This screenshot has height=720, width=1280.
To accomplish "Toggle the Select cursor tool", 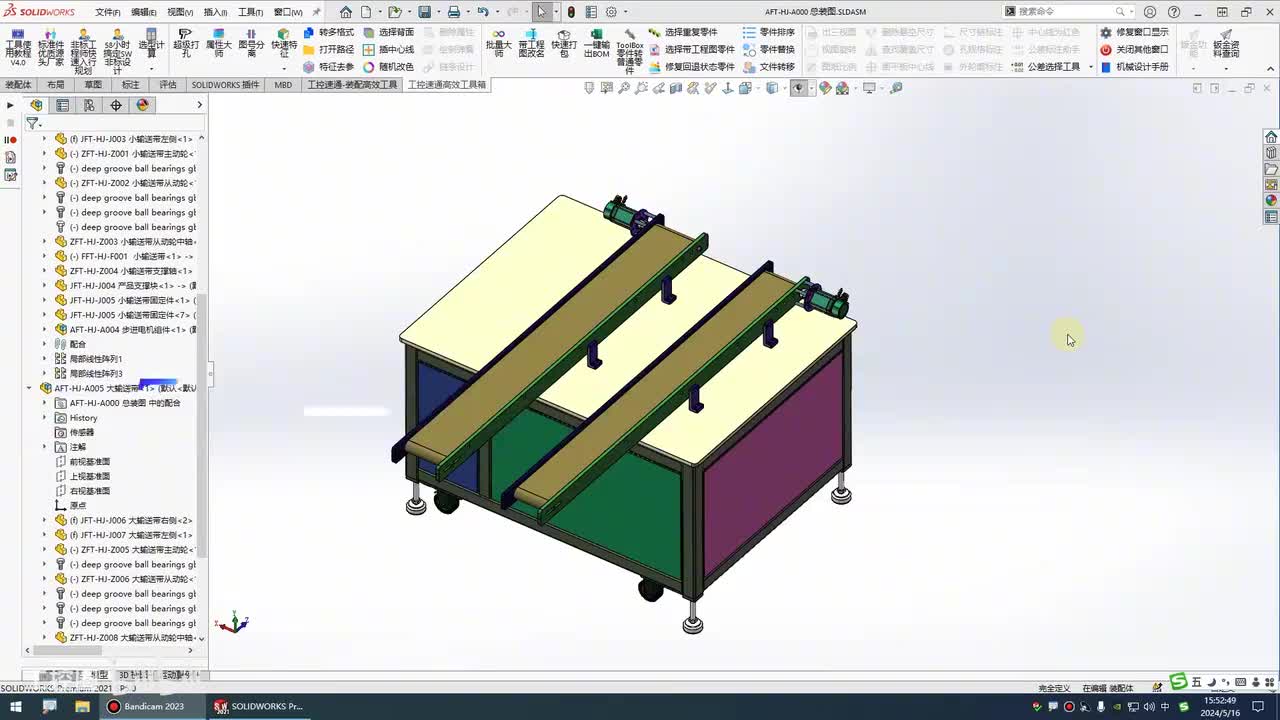I will (541, 12).
